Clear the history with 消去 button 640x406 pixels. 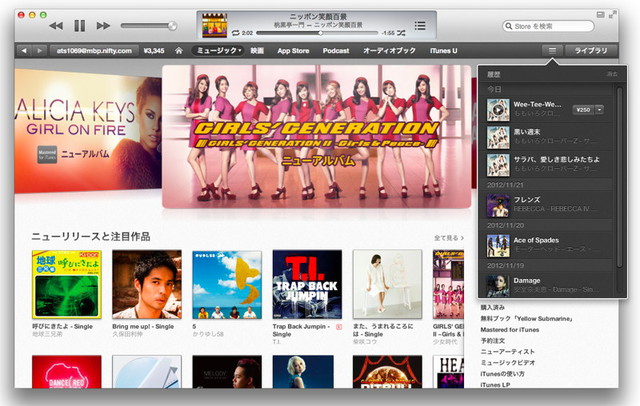point(612,74)
